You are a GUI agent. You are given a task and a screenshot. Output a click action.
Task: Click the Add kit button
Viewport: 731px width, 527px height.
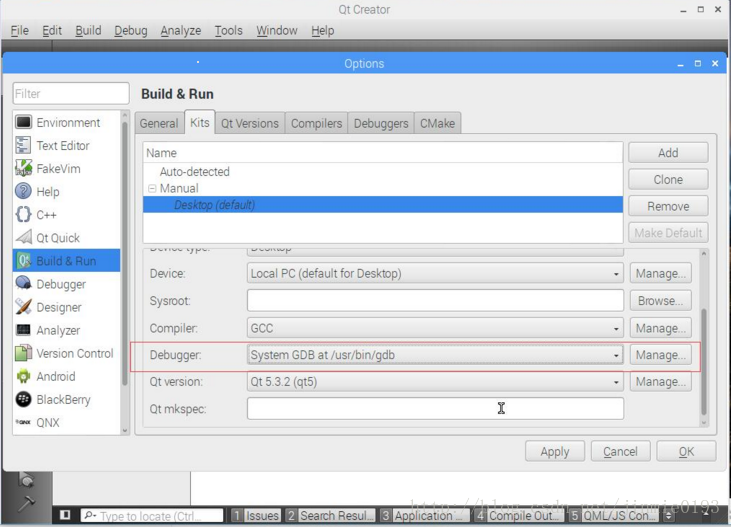point(668,153)
